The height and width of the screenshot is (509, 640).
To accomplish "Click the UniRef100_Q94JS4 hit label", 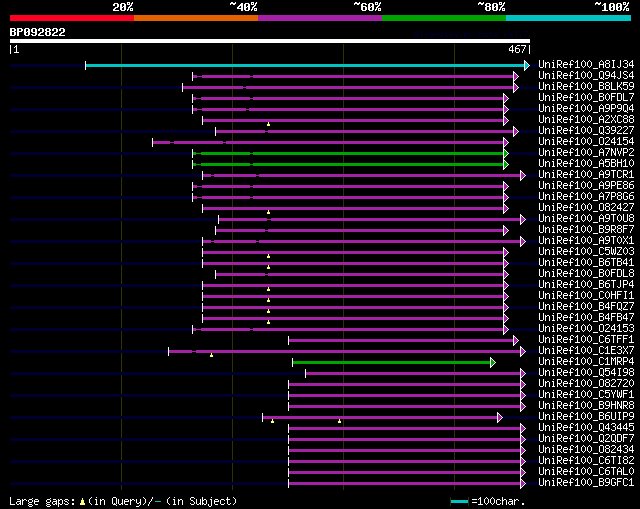I will (x=586, y=76).
